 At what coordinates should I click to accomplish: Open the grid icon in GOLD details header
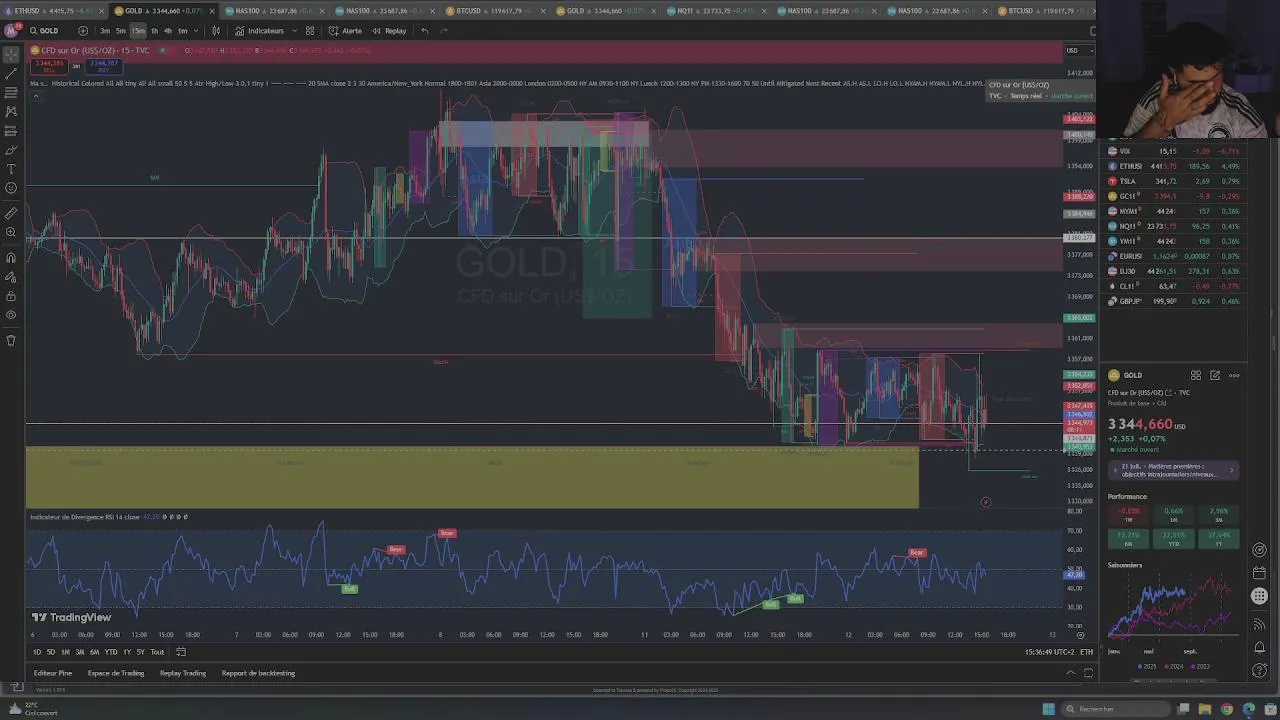(1195, 375)
